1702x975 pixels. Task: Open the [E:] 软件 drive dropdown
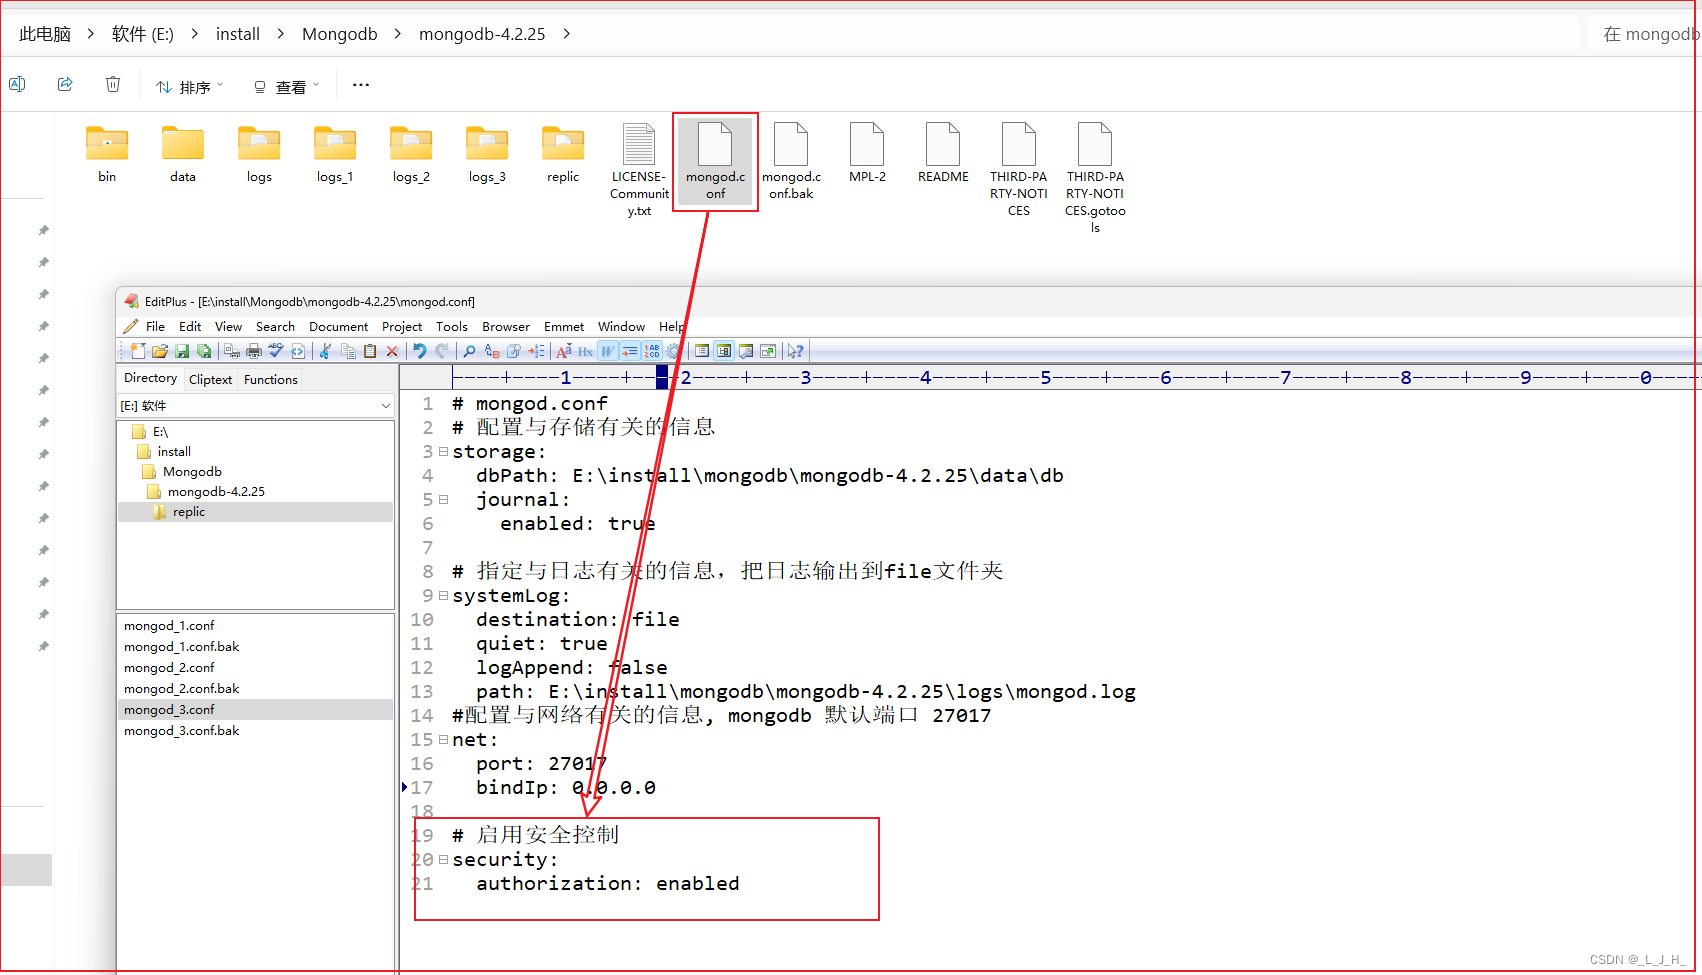[385, 406]
